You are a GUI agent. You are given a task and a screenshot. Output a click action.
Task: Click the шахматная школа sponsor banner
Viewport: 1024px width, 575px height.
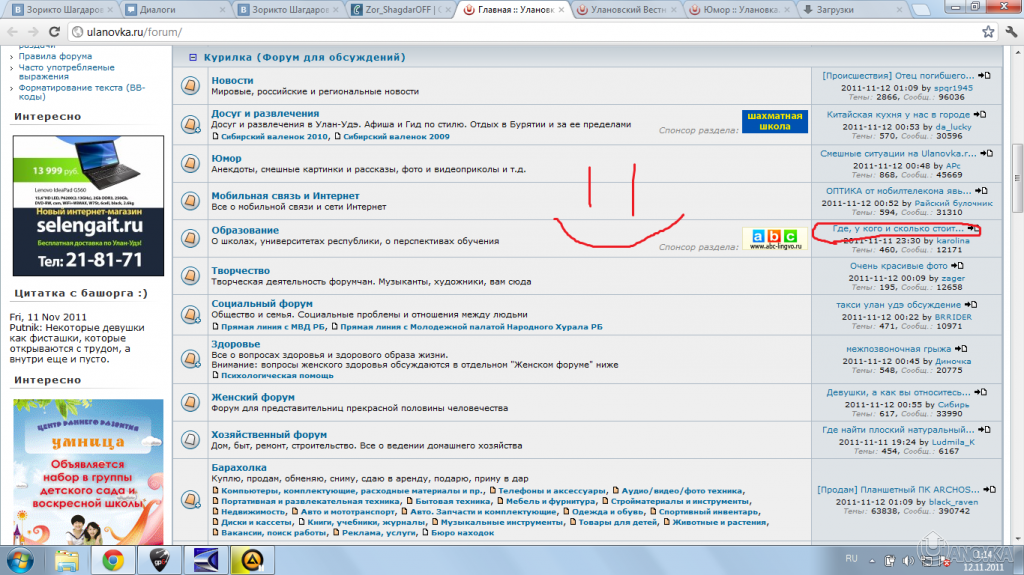775,122
